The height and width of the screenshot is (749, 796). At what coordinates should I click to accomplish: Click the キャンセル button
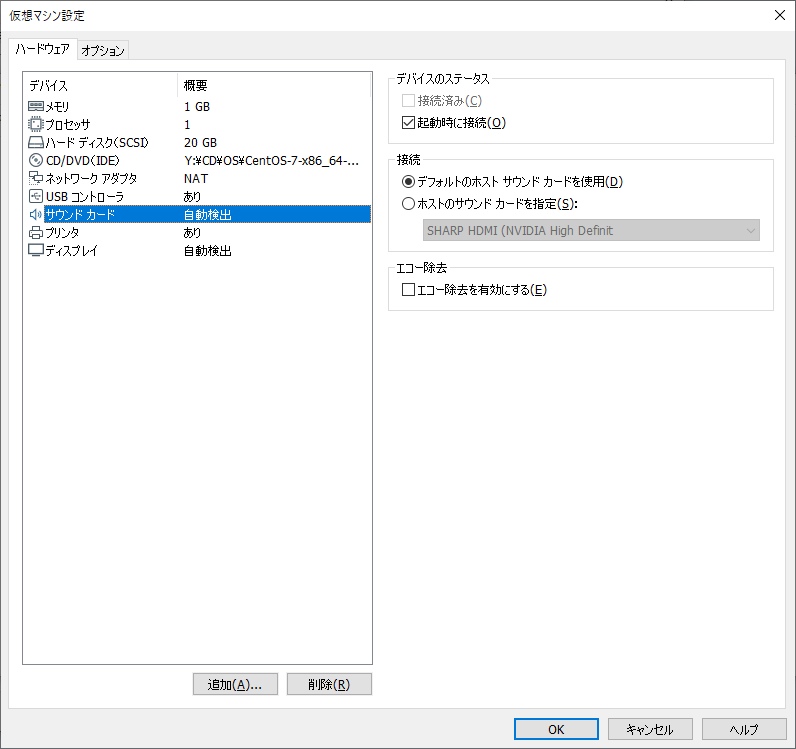[x=650, y=729]
